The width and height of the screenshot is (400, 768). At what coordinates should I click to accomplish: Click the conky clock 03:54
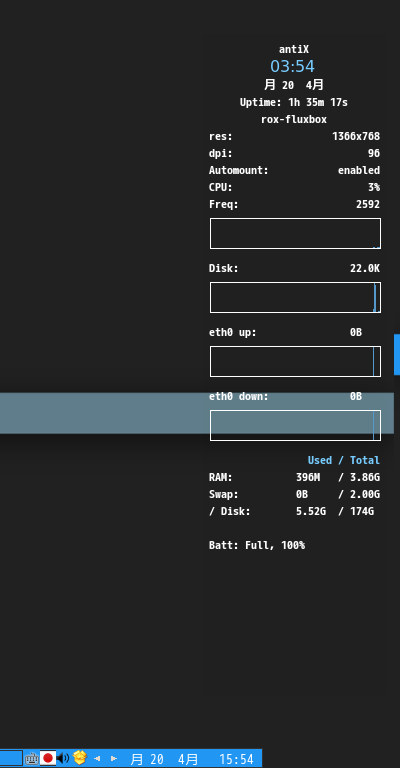(292, 66)
